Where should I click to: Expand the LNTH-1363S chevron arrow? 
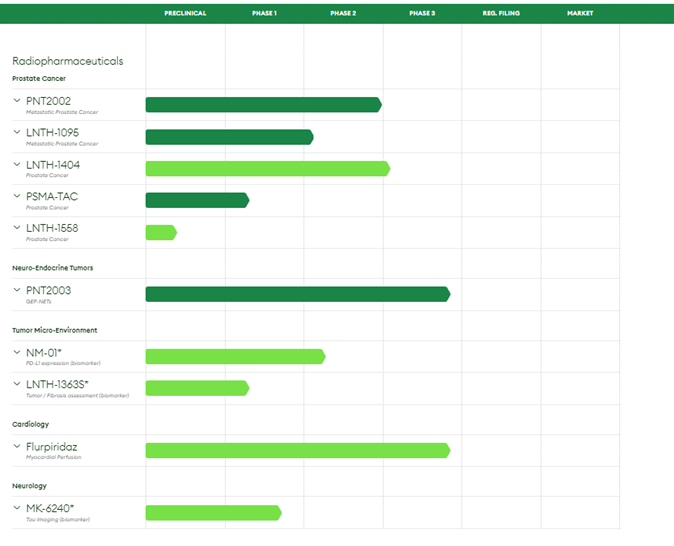click(17, 385)
